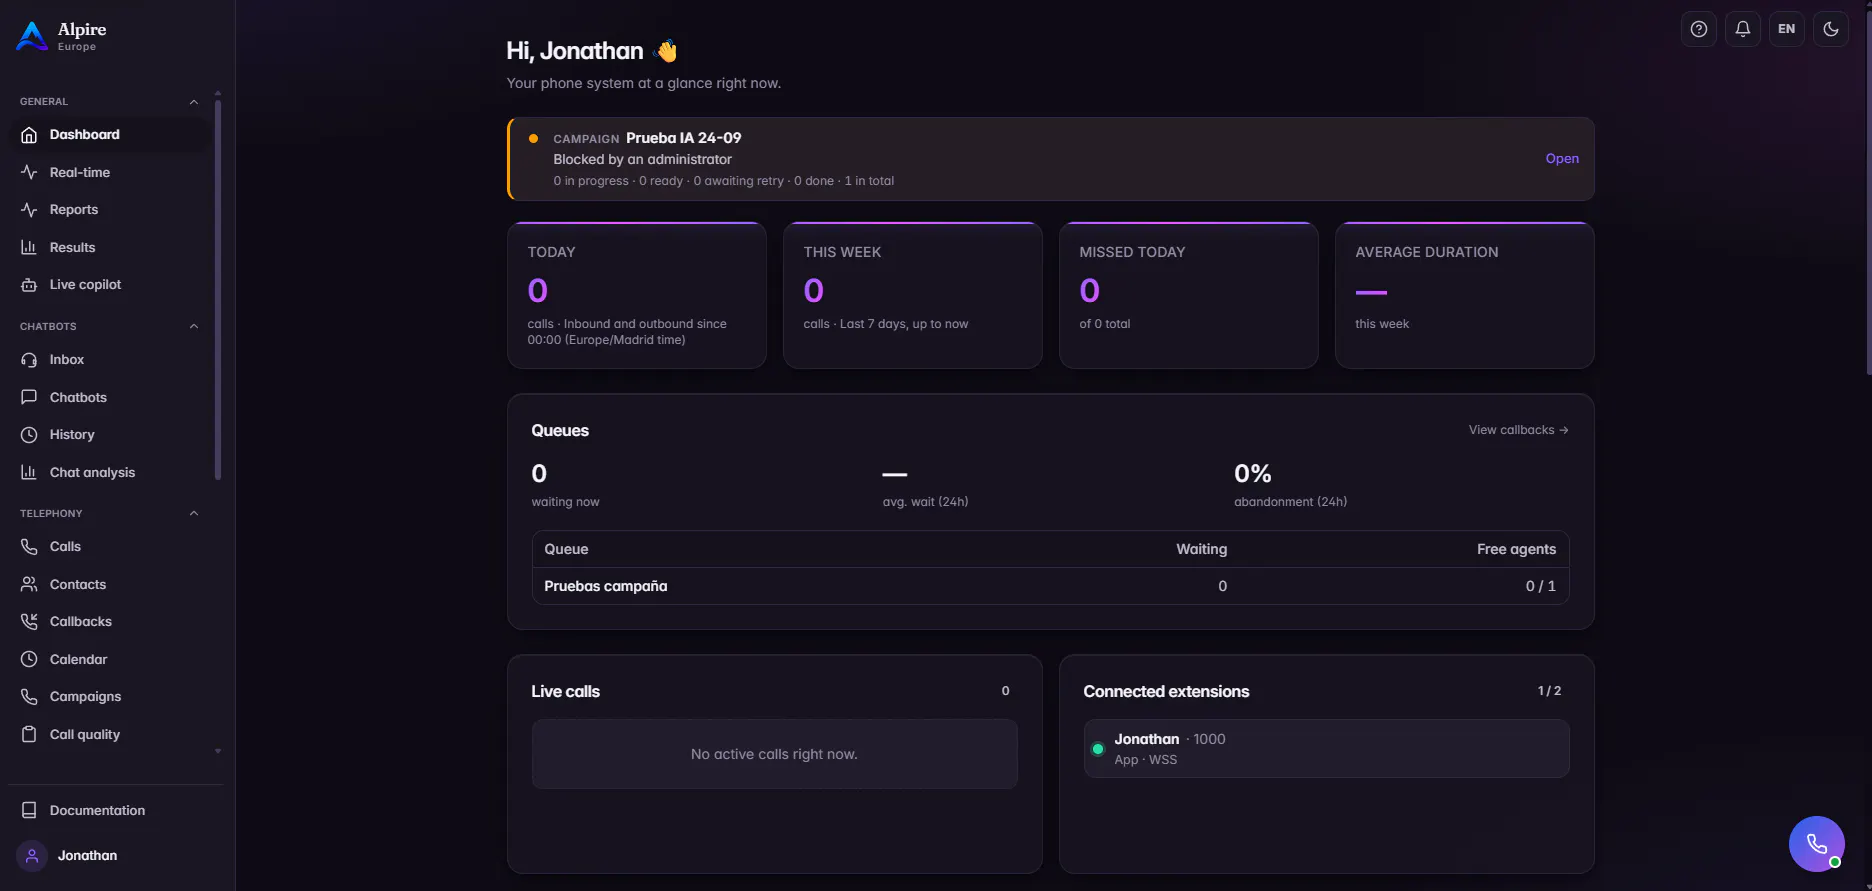Click the Chat analysis chart icon
The width and height of the screenshot is (1872, 891).
point(29,472)
